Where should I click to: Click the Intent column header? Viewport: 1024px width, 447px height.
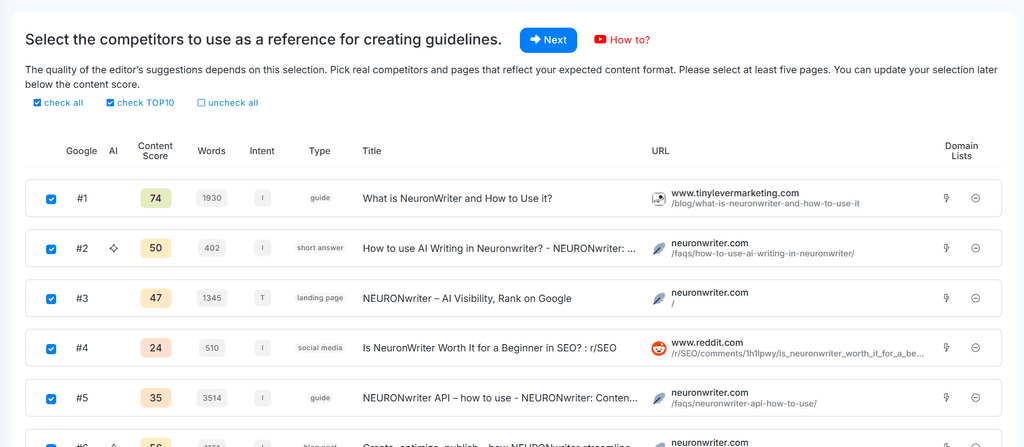pos(262,151)
